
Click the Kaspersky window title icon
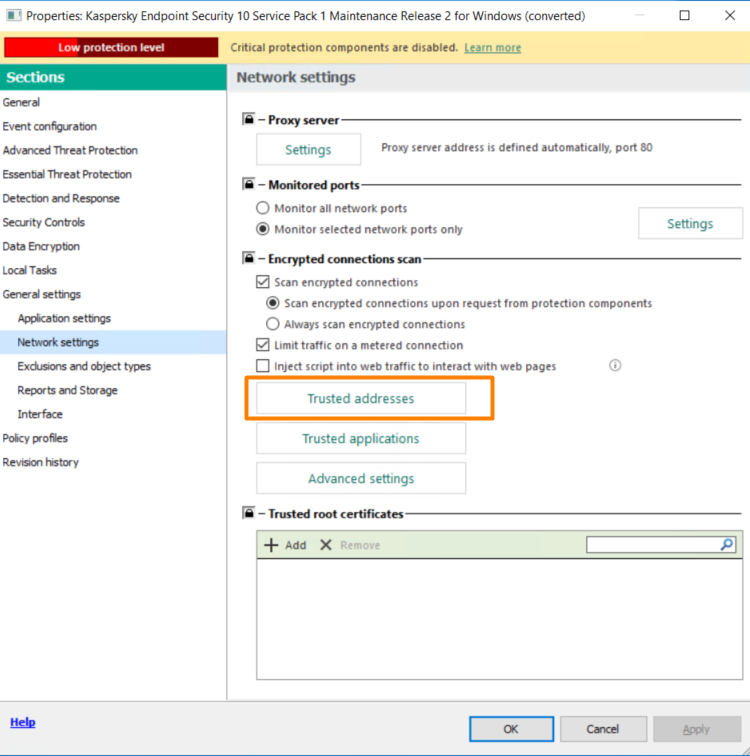[x=14, y=15]
